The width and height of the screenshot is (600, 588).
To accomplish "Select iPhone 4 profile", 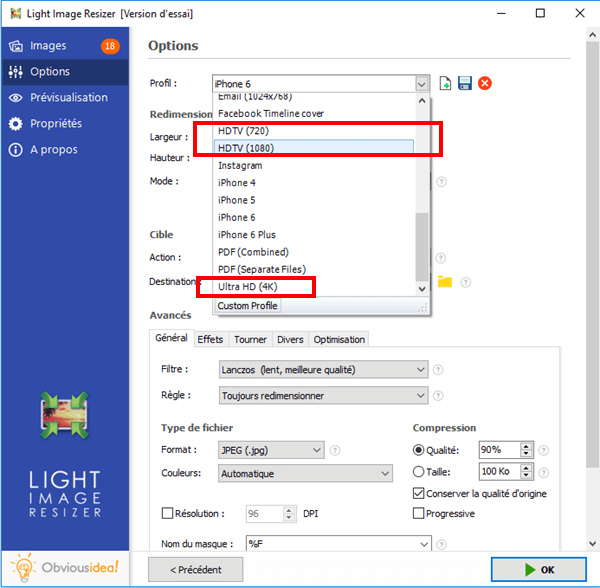I will click(x=315, y=183).
